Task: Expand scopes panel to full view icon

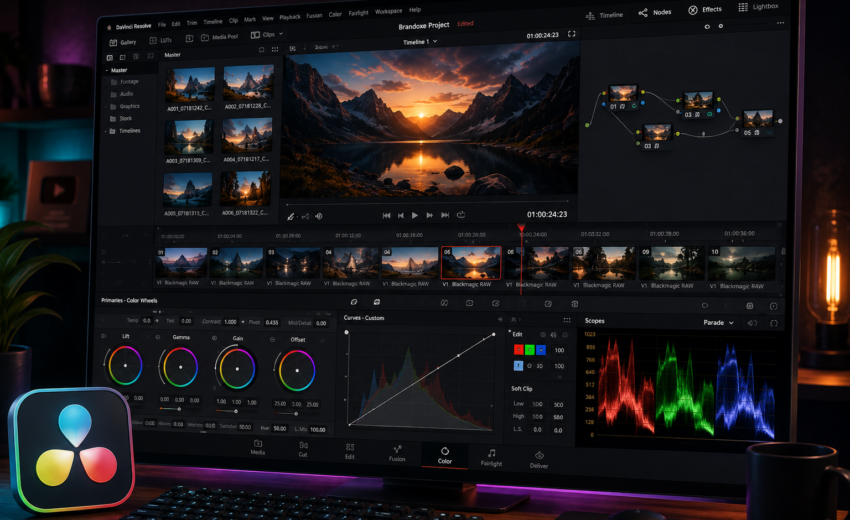Action: click(x=774, y=323)
